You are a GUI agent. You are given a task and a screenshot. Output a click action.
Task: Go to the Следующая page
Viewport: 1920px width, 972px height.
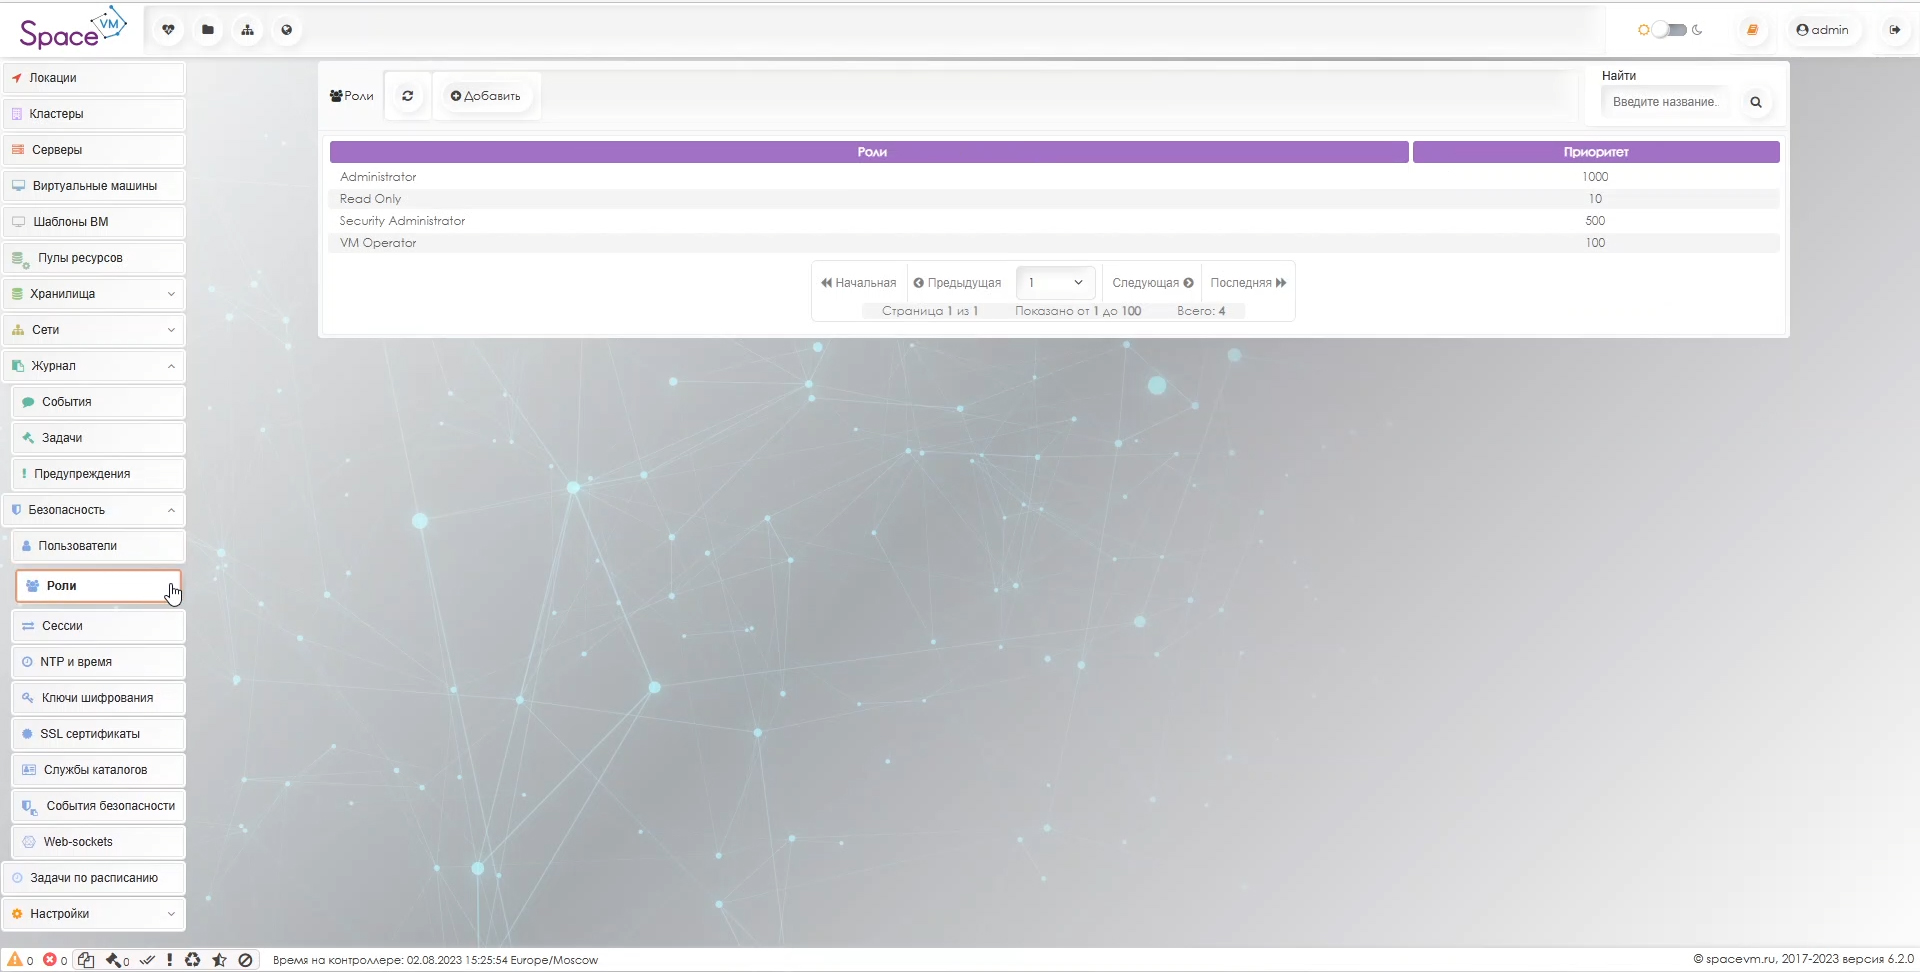click(1153, 283)
